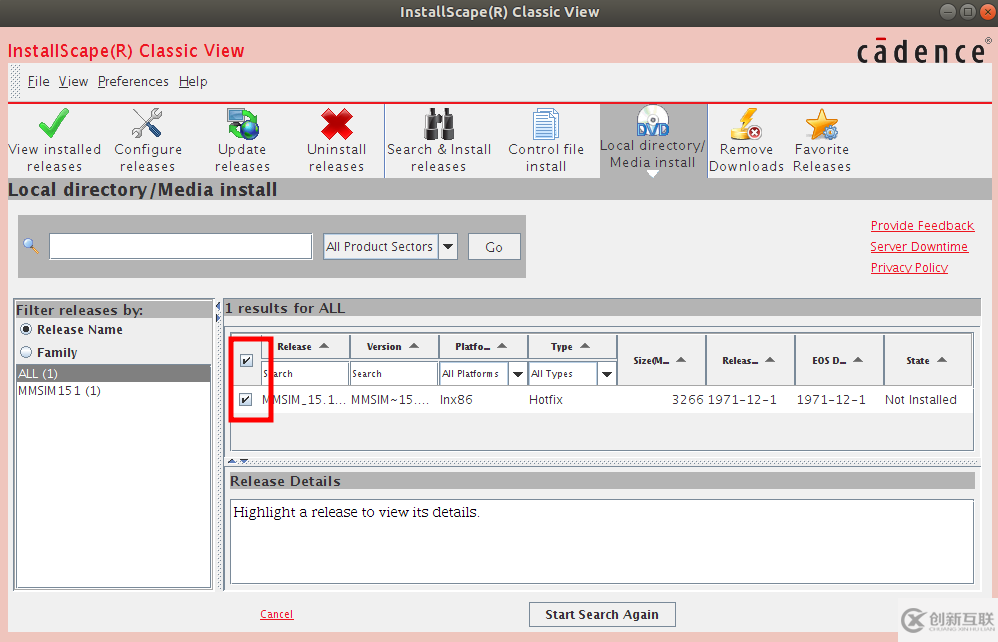Click the magnifier icon beside search box

click(x=31, y=246)
